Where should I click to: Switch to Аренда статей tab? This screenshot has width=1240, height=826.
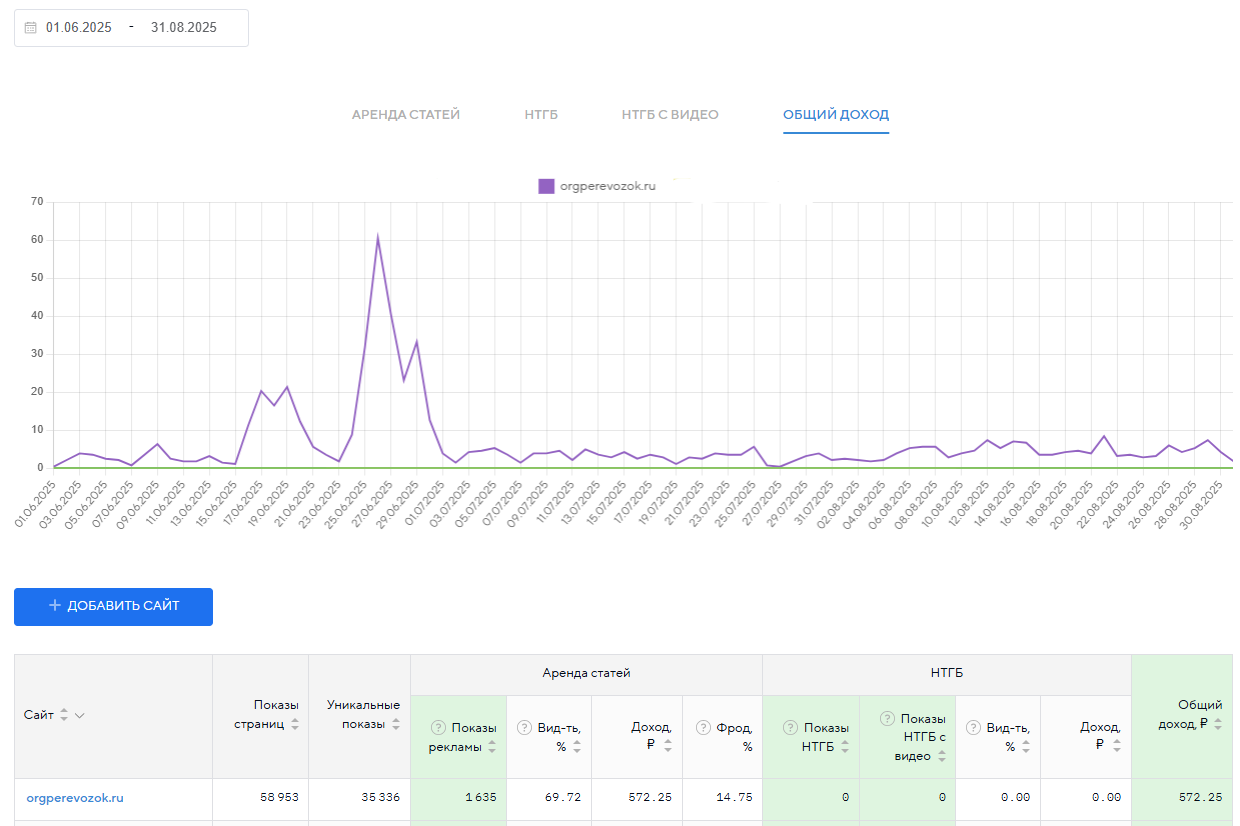(x=406, y=115)
